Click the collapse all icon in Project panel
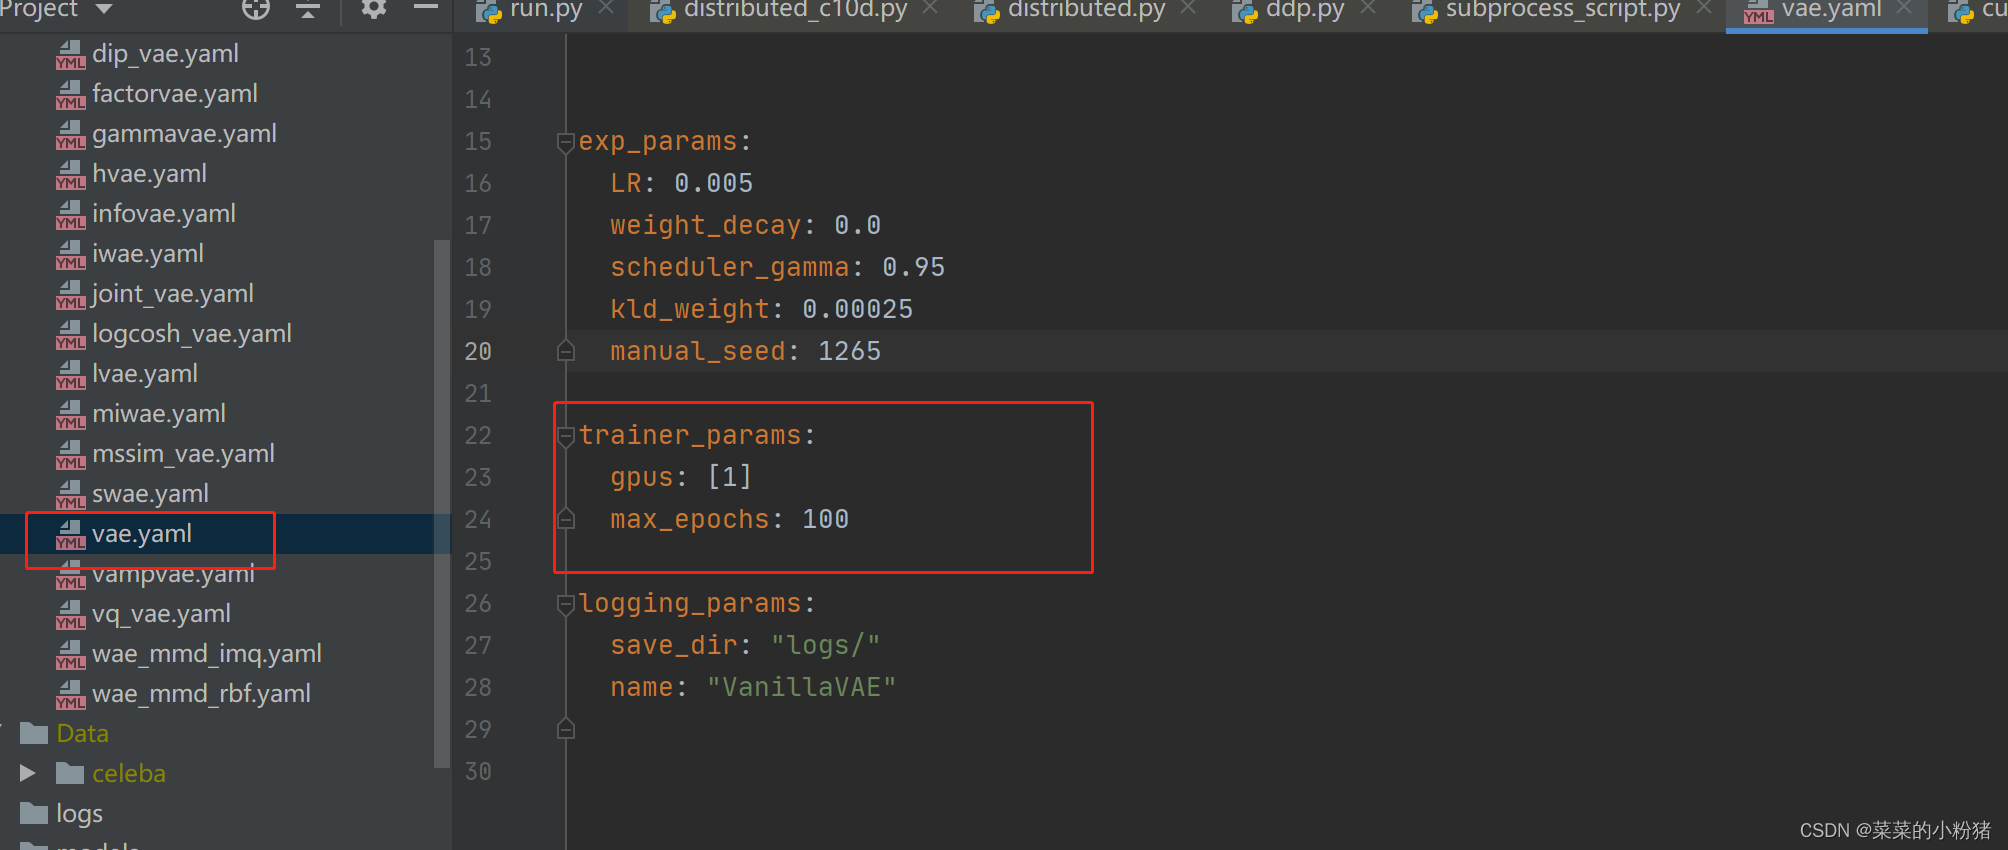 click(x=308, y=10)
